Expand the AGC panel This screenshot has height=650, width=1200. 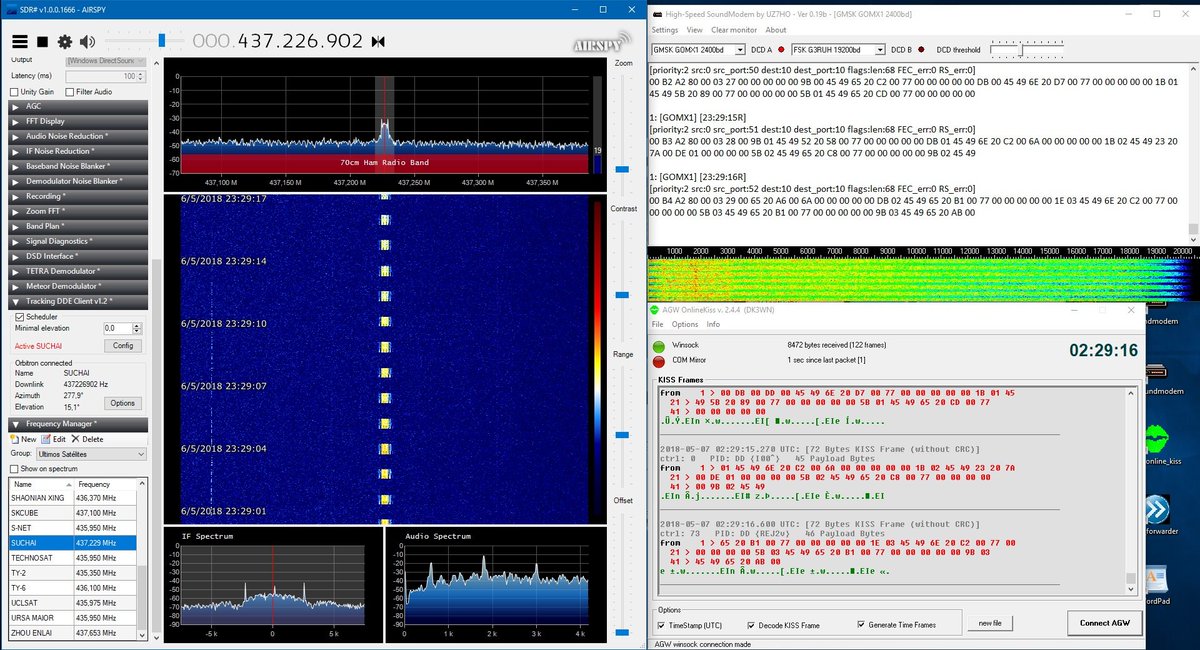pyautogui.click(x=78, y=106)
